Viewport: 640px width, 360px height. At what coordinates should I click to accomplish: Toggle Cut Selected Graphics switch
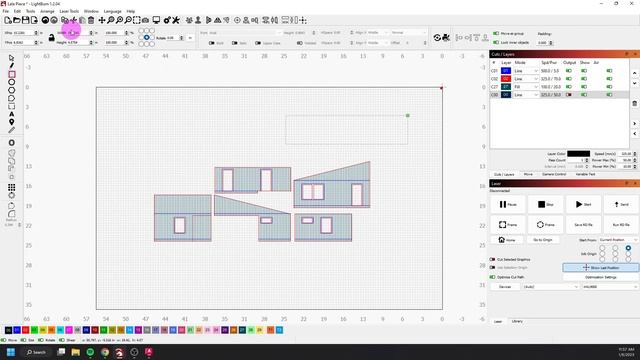coord(492,260)
